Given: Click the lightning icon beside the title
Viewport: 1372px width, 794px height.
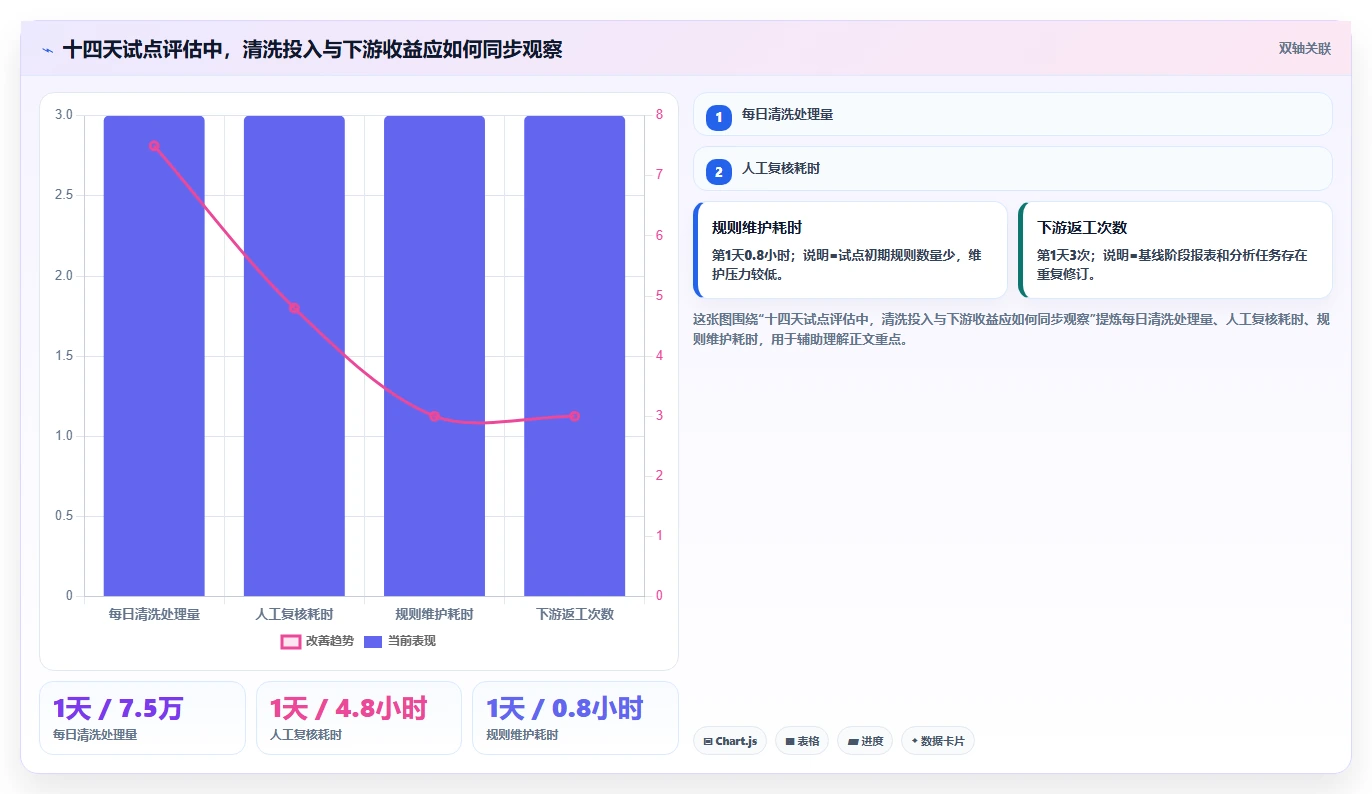Looking at the screenshot, I should point(48,49).
